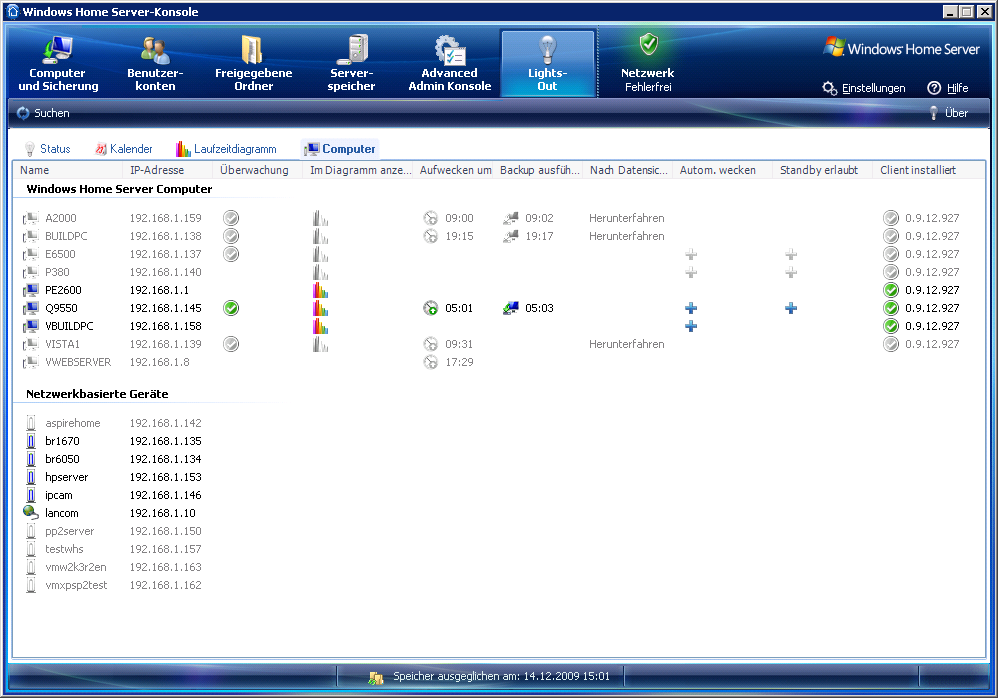Click Herunterfahren action for VISTA1
998x698 pixels.
pos(626,344)
